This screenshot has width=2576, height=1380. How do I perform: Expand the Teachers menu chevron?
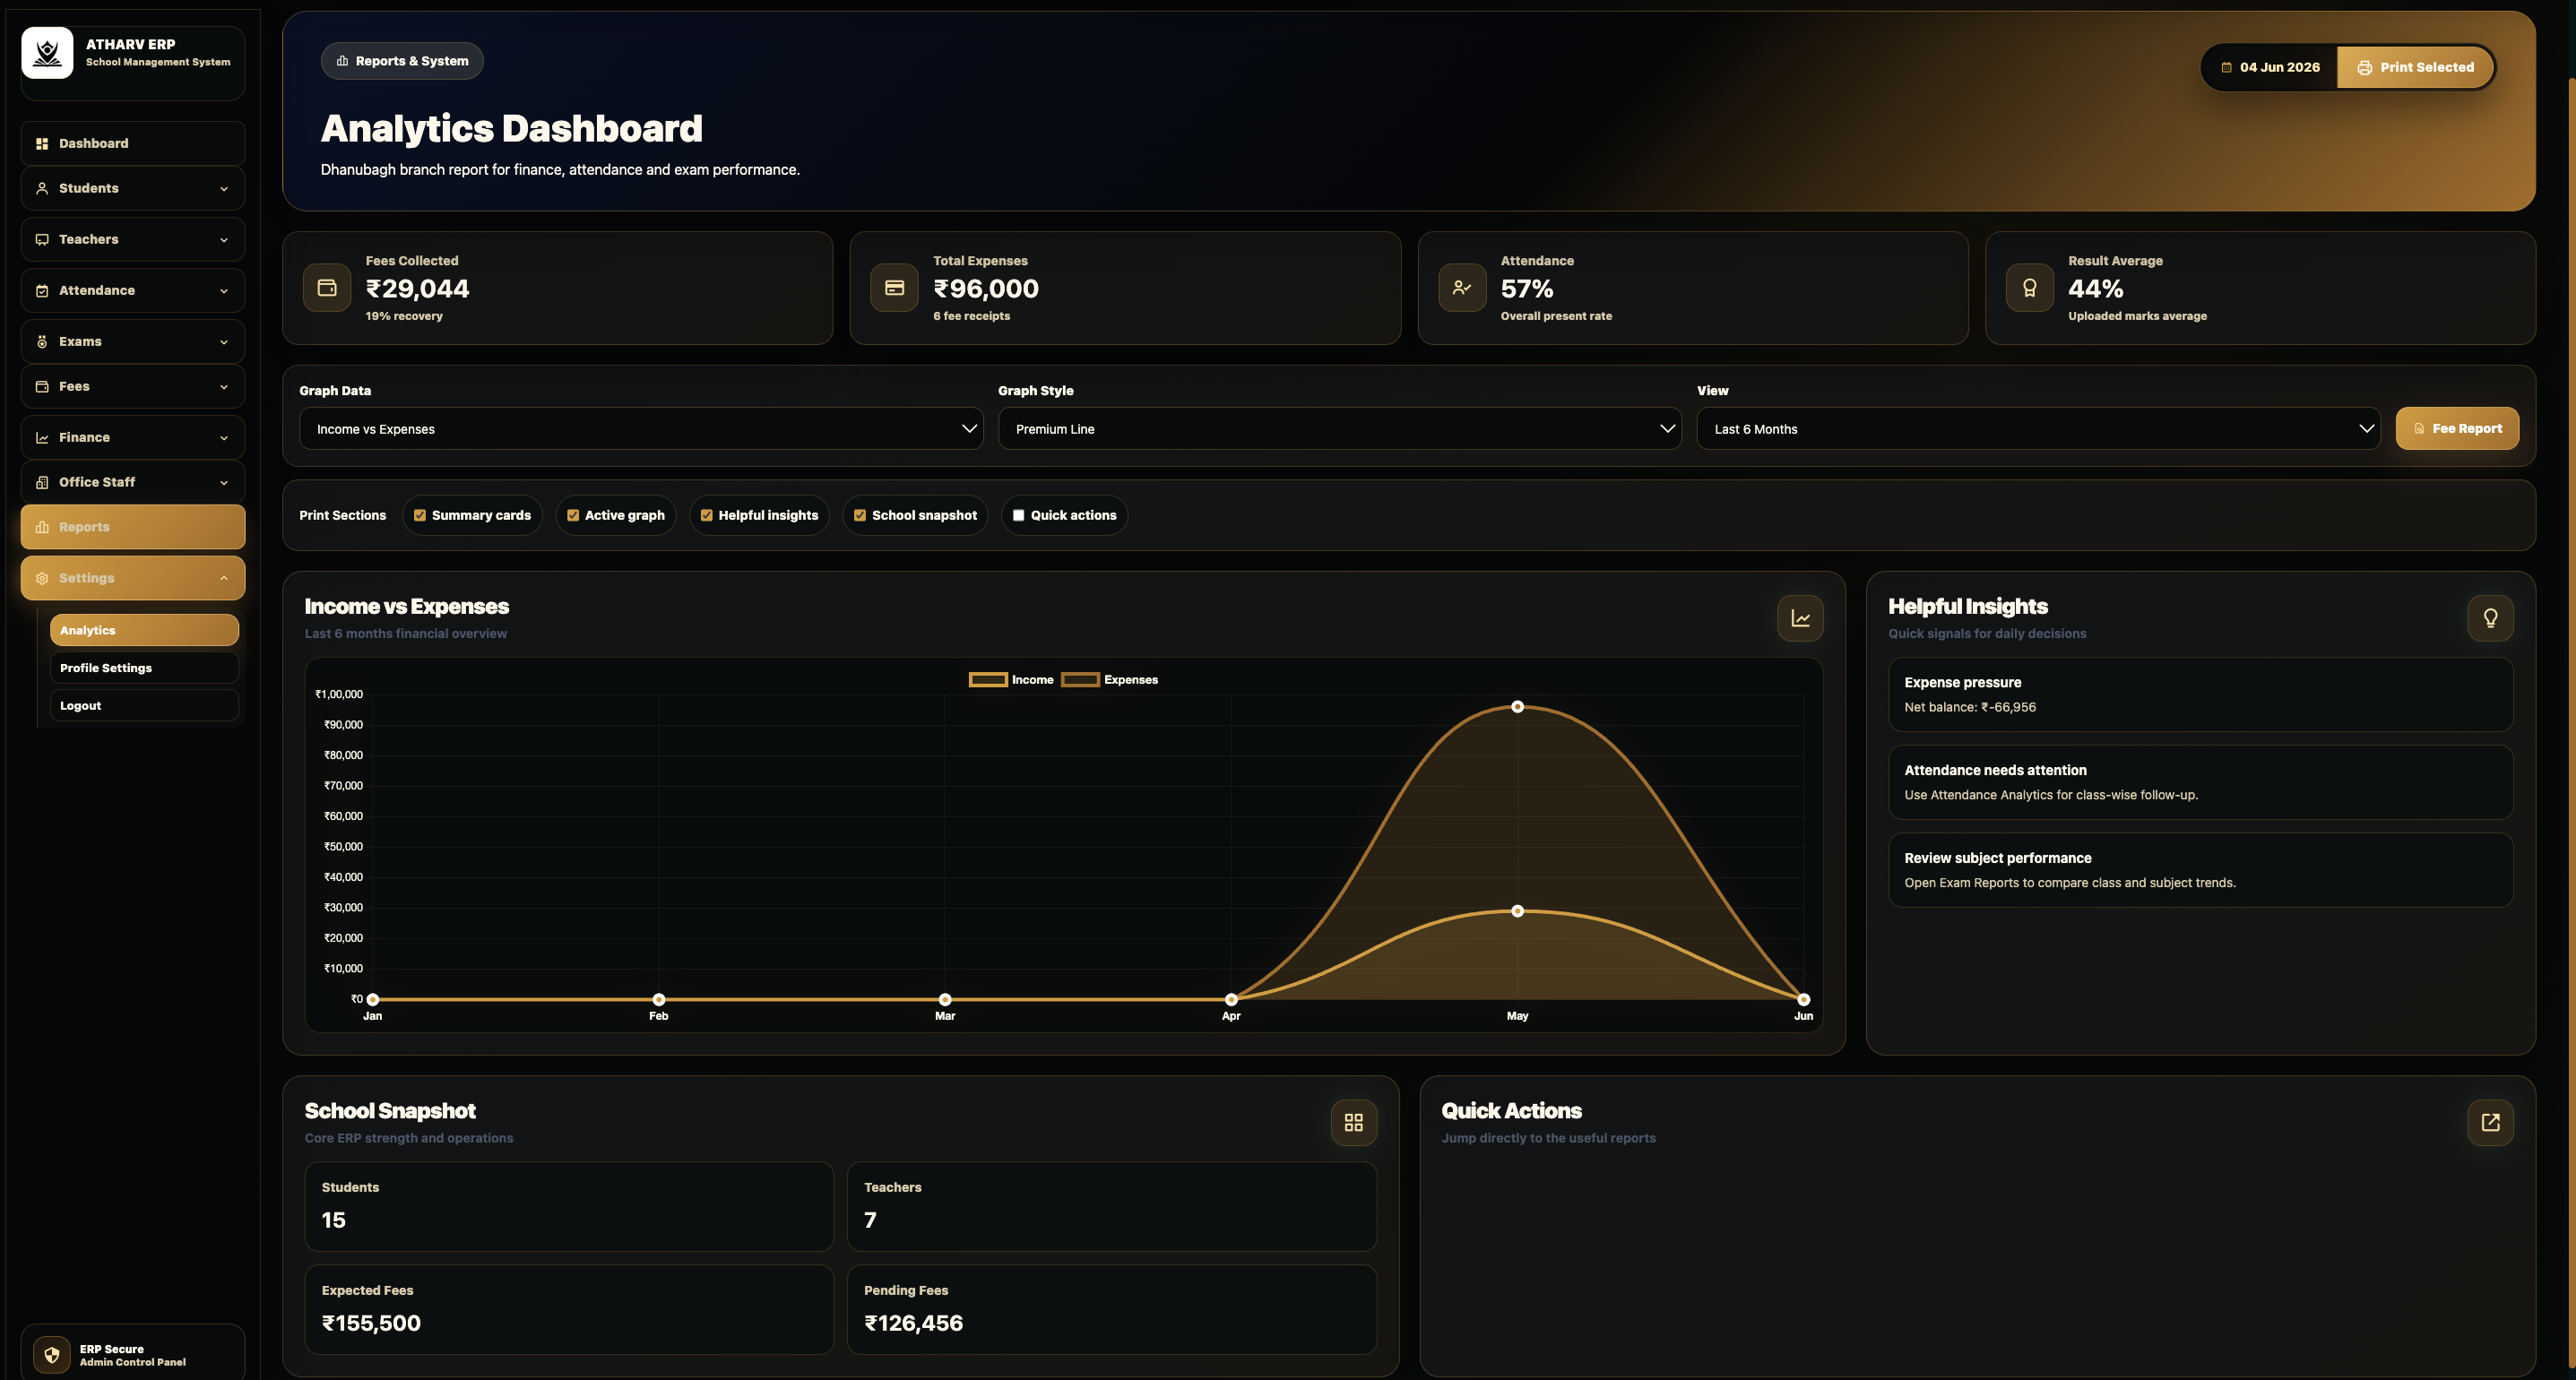(224, 240)
